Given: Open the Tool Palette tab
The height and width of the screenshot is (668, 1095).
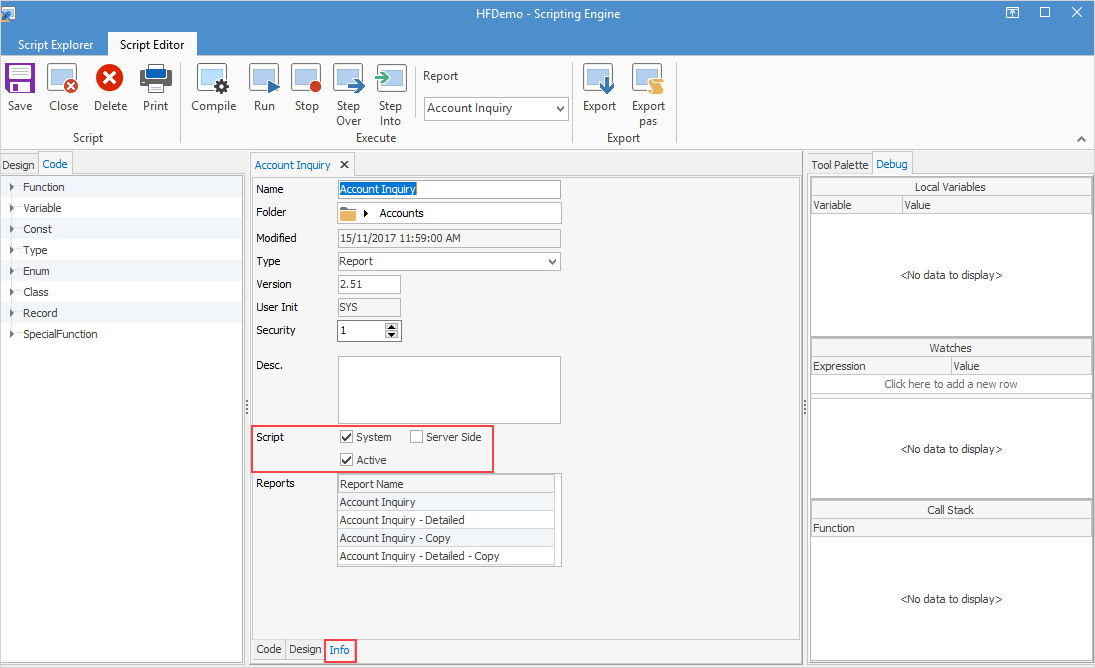Looking at the screenshot, I should pos(840,165).
